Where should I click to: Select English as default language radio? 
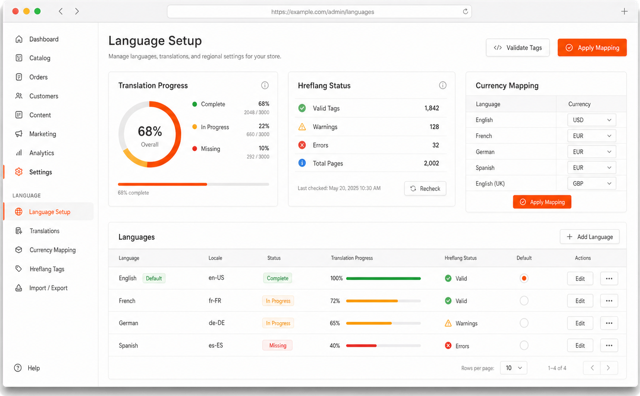[524, 278]
